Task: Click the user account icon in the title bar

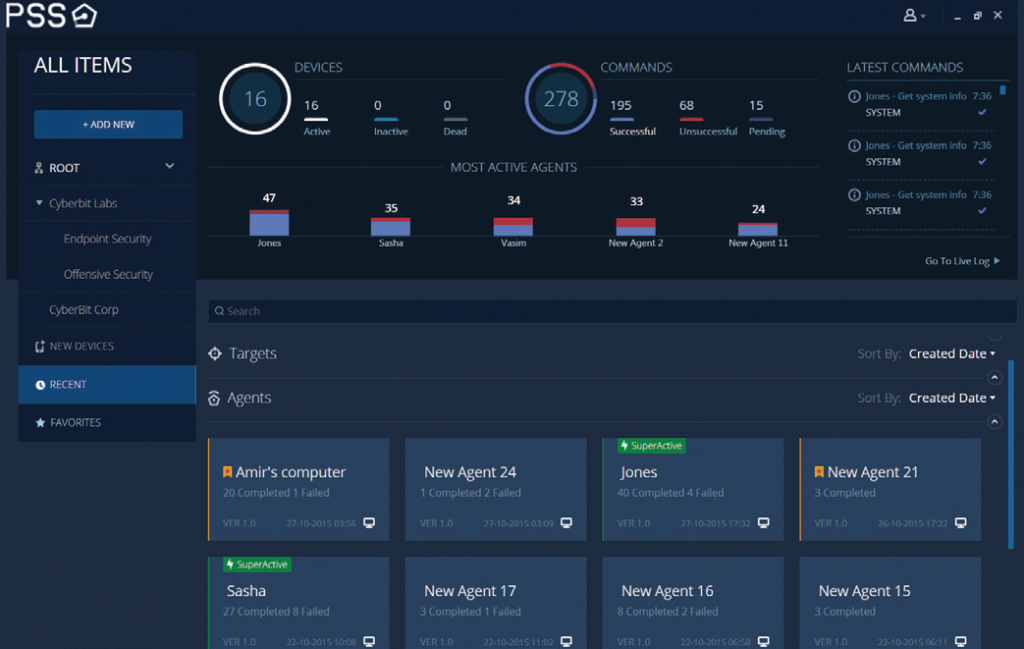Action: (912, 15)
